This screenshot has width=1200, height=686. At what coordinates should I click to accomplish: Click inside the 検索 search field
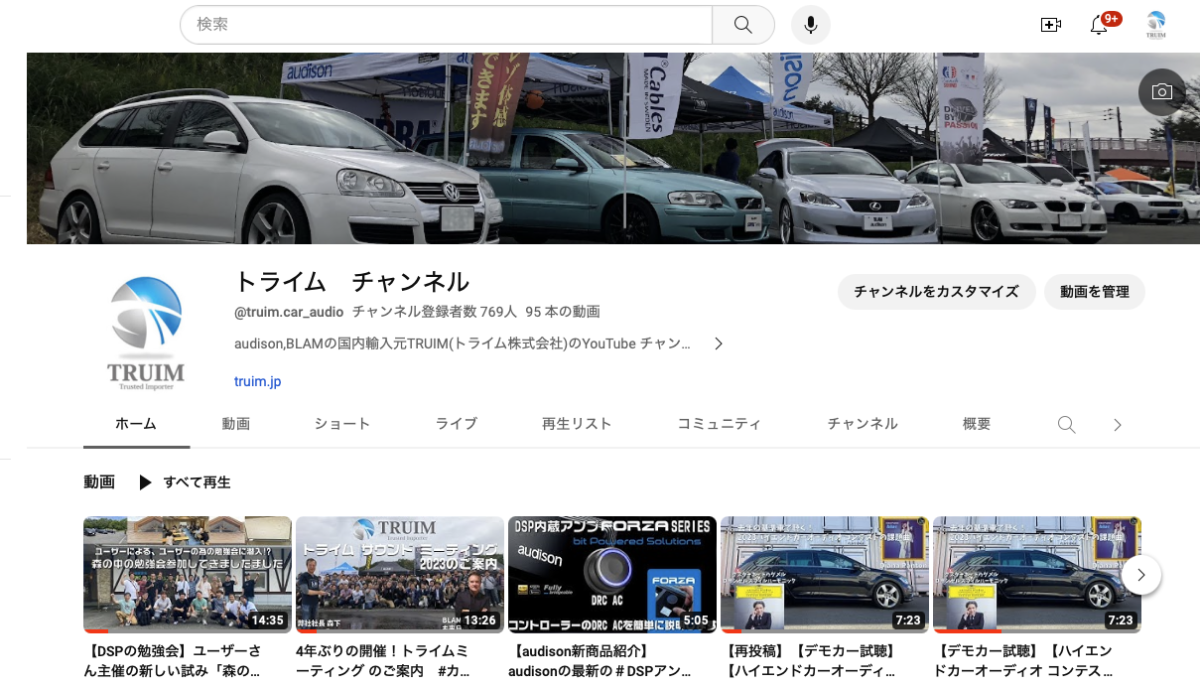tap(440, 24)
